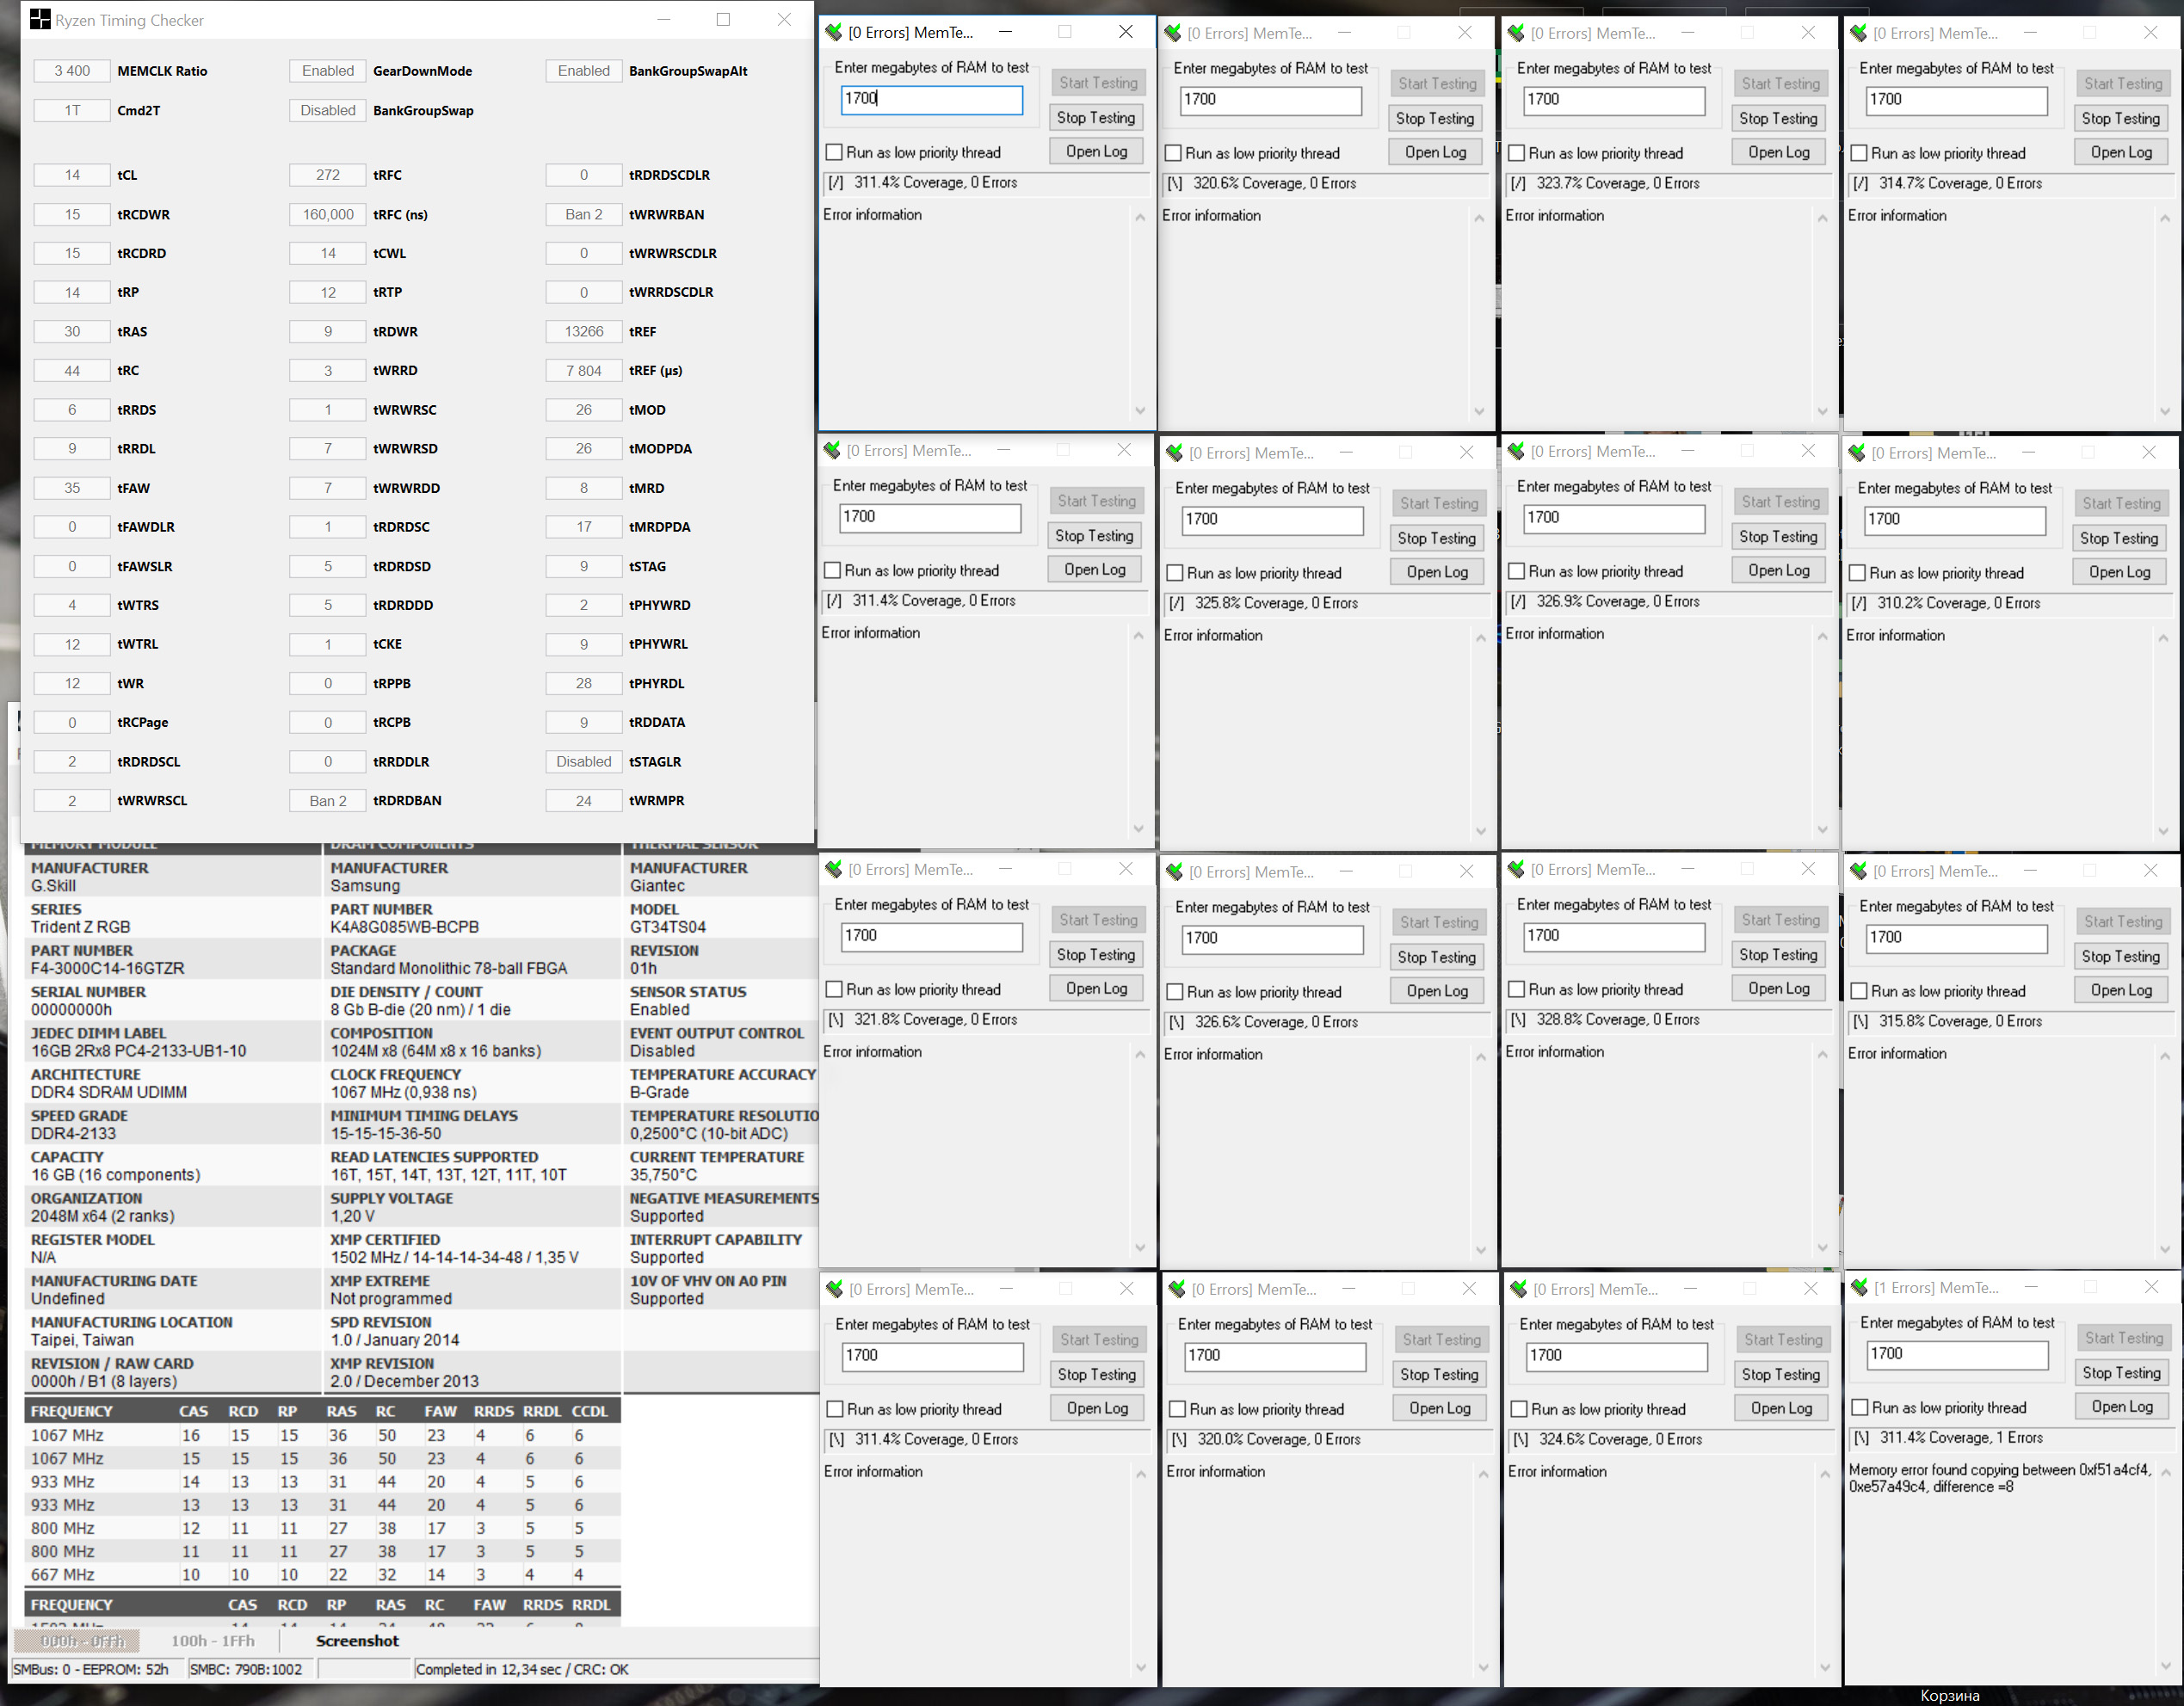Maximize the Ryzen Timing Checker window

pyautogui.click(x=723, y=20)
